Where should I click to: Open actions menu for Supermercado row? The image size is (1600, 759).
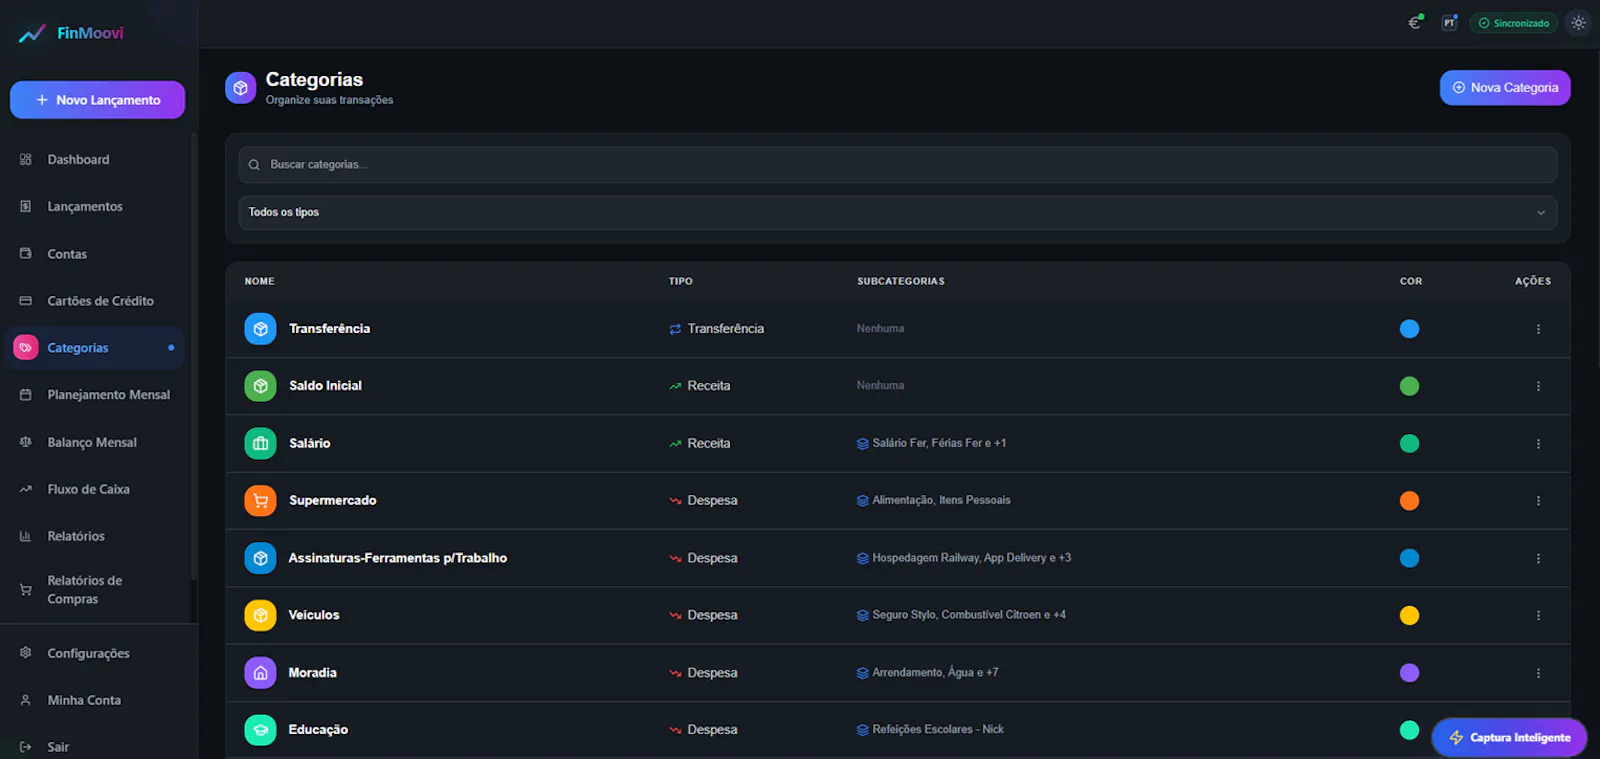click(x=1538, y=501)
